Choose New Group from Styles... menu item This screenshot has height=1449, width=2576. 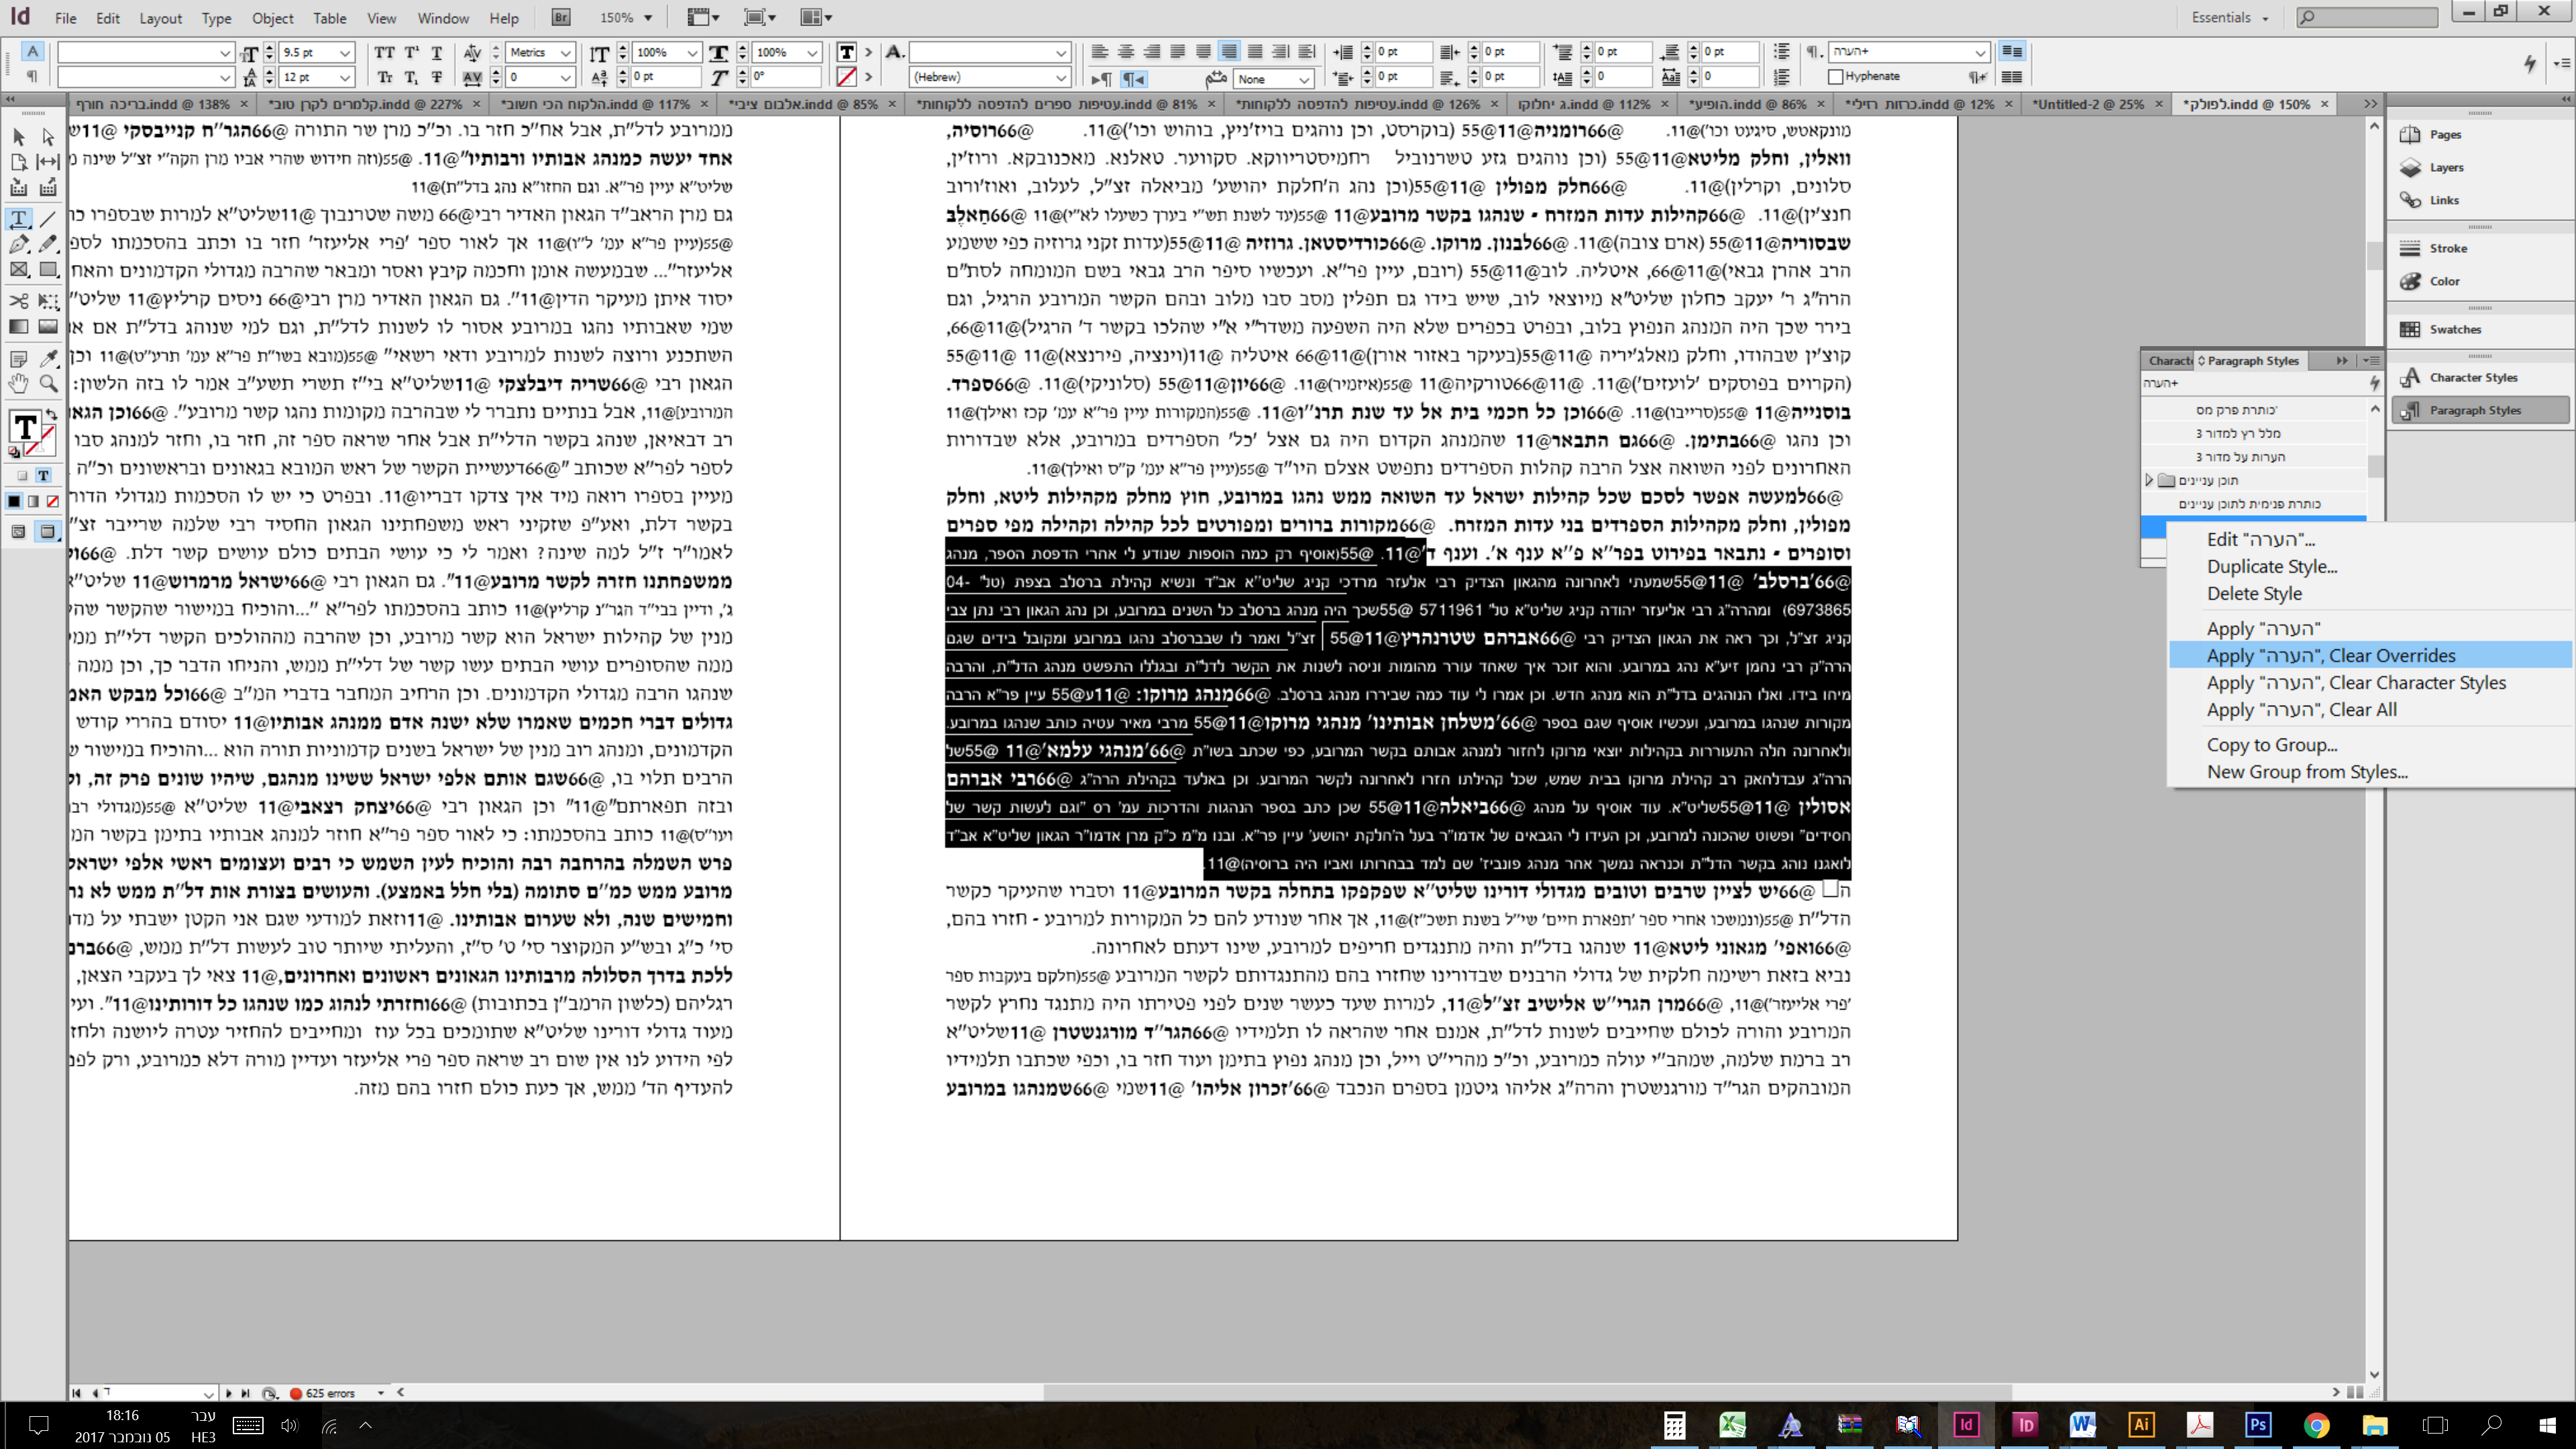pos(2307,771)
